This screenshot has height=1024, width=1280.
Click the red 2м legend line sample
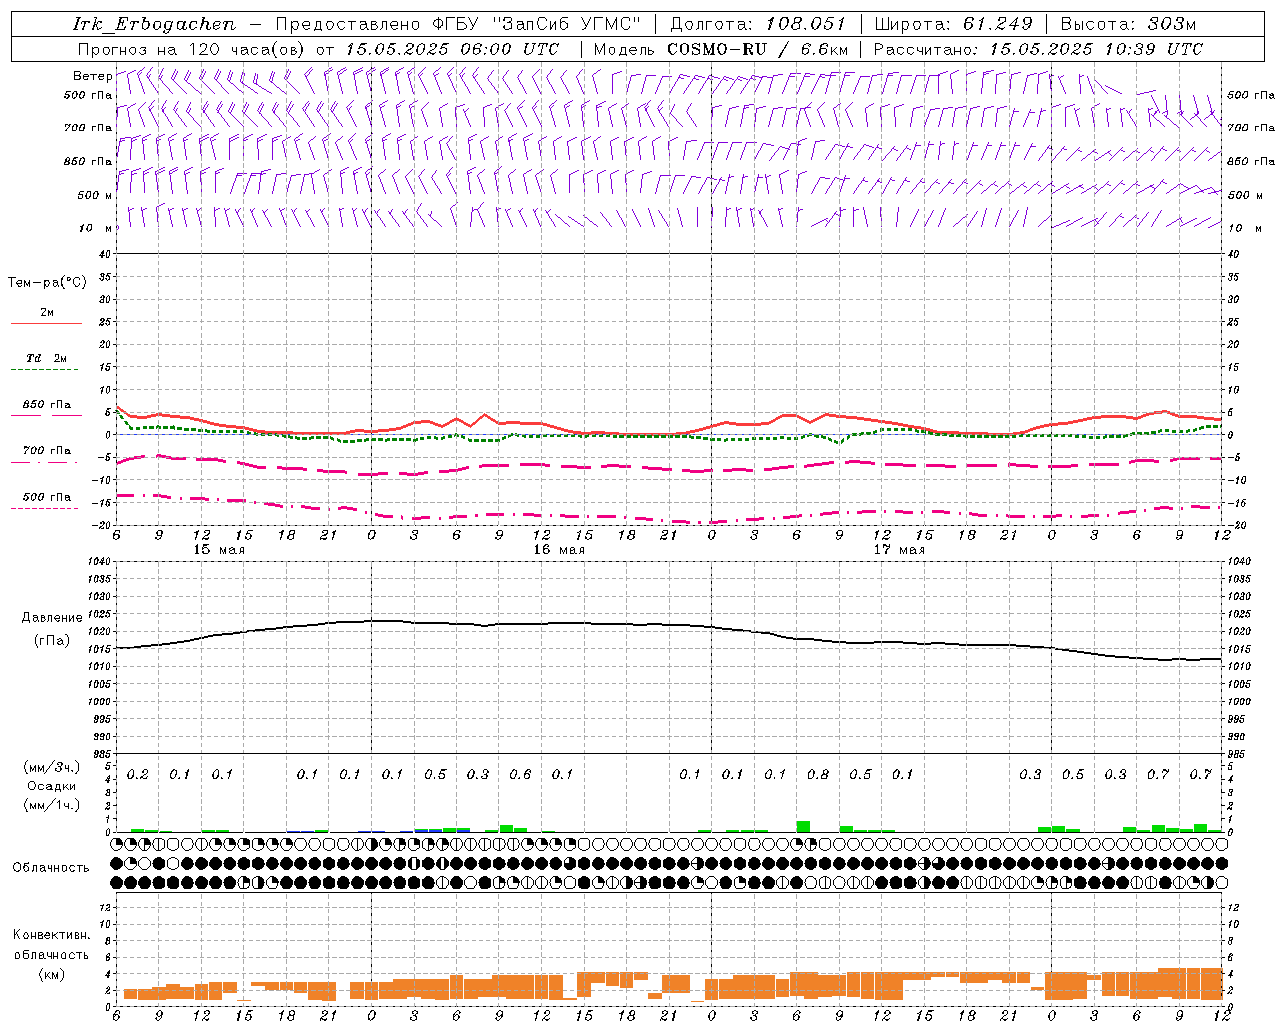click(46, 324)
